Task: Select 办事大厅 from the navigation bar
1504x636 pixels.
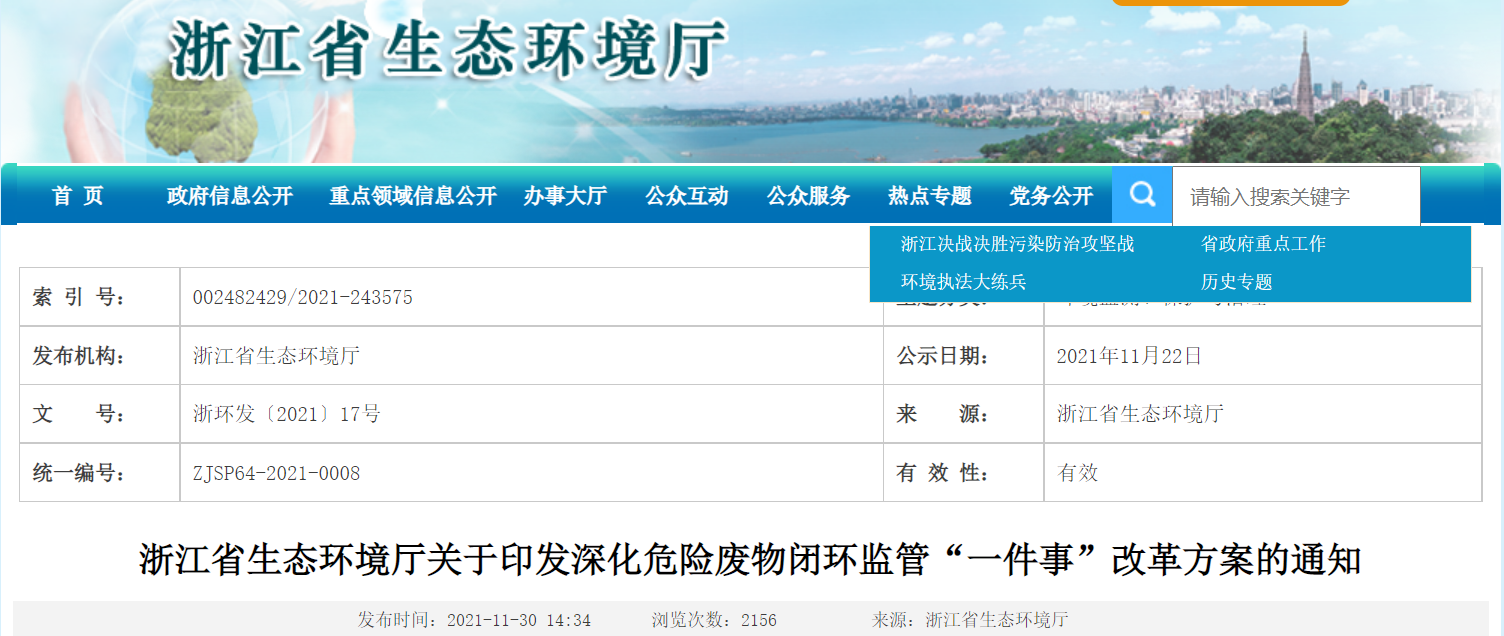Action: (565, 196)
